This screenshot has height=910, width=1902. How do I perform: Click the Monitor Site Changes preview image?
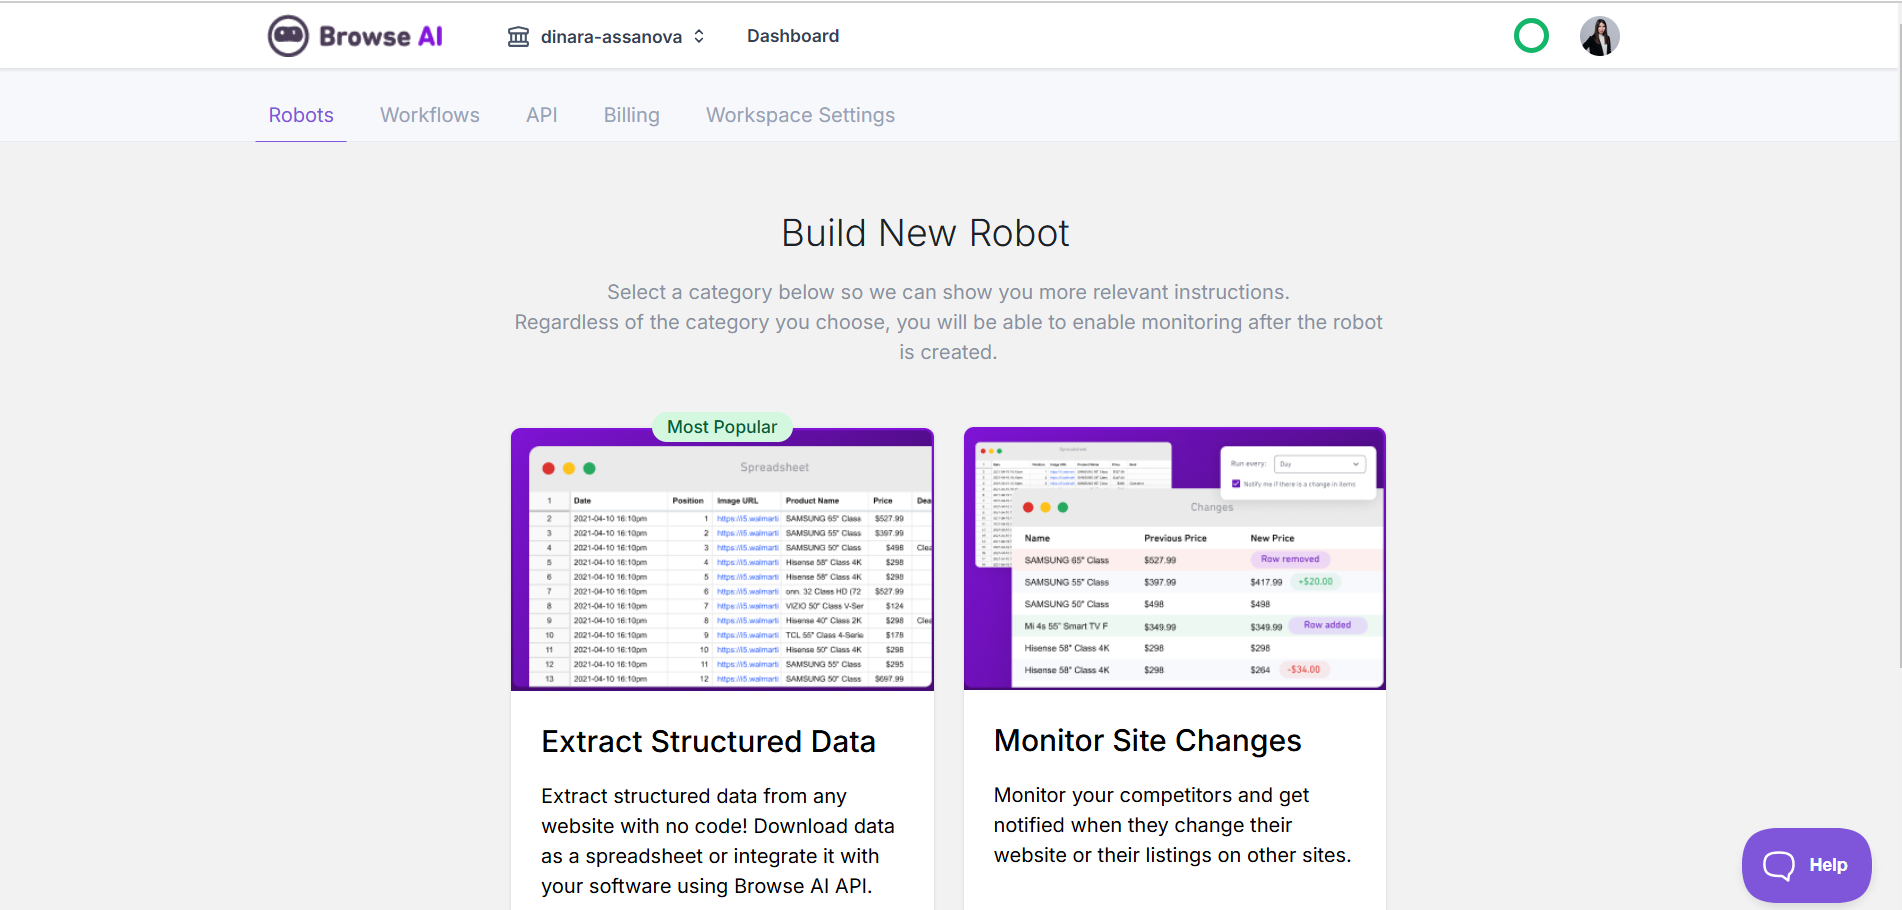point(1174,560)
